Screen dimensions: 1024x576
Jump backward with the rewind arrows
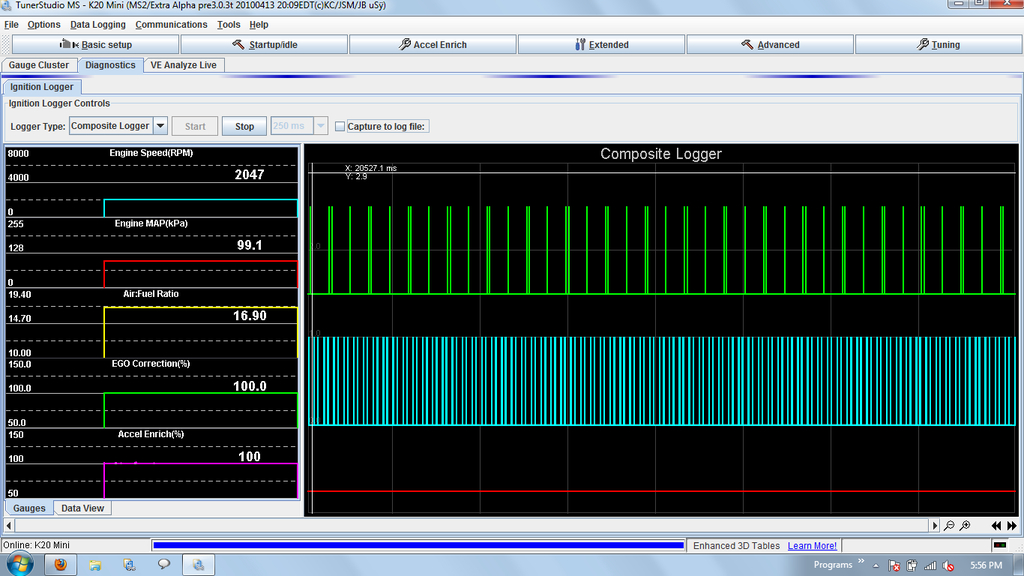pos(996,525)
